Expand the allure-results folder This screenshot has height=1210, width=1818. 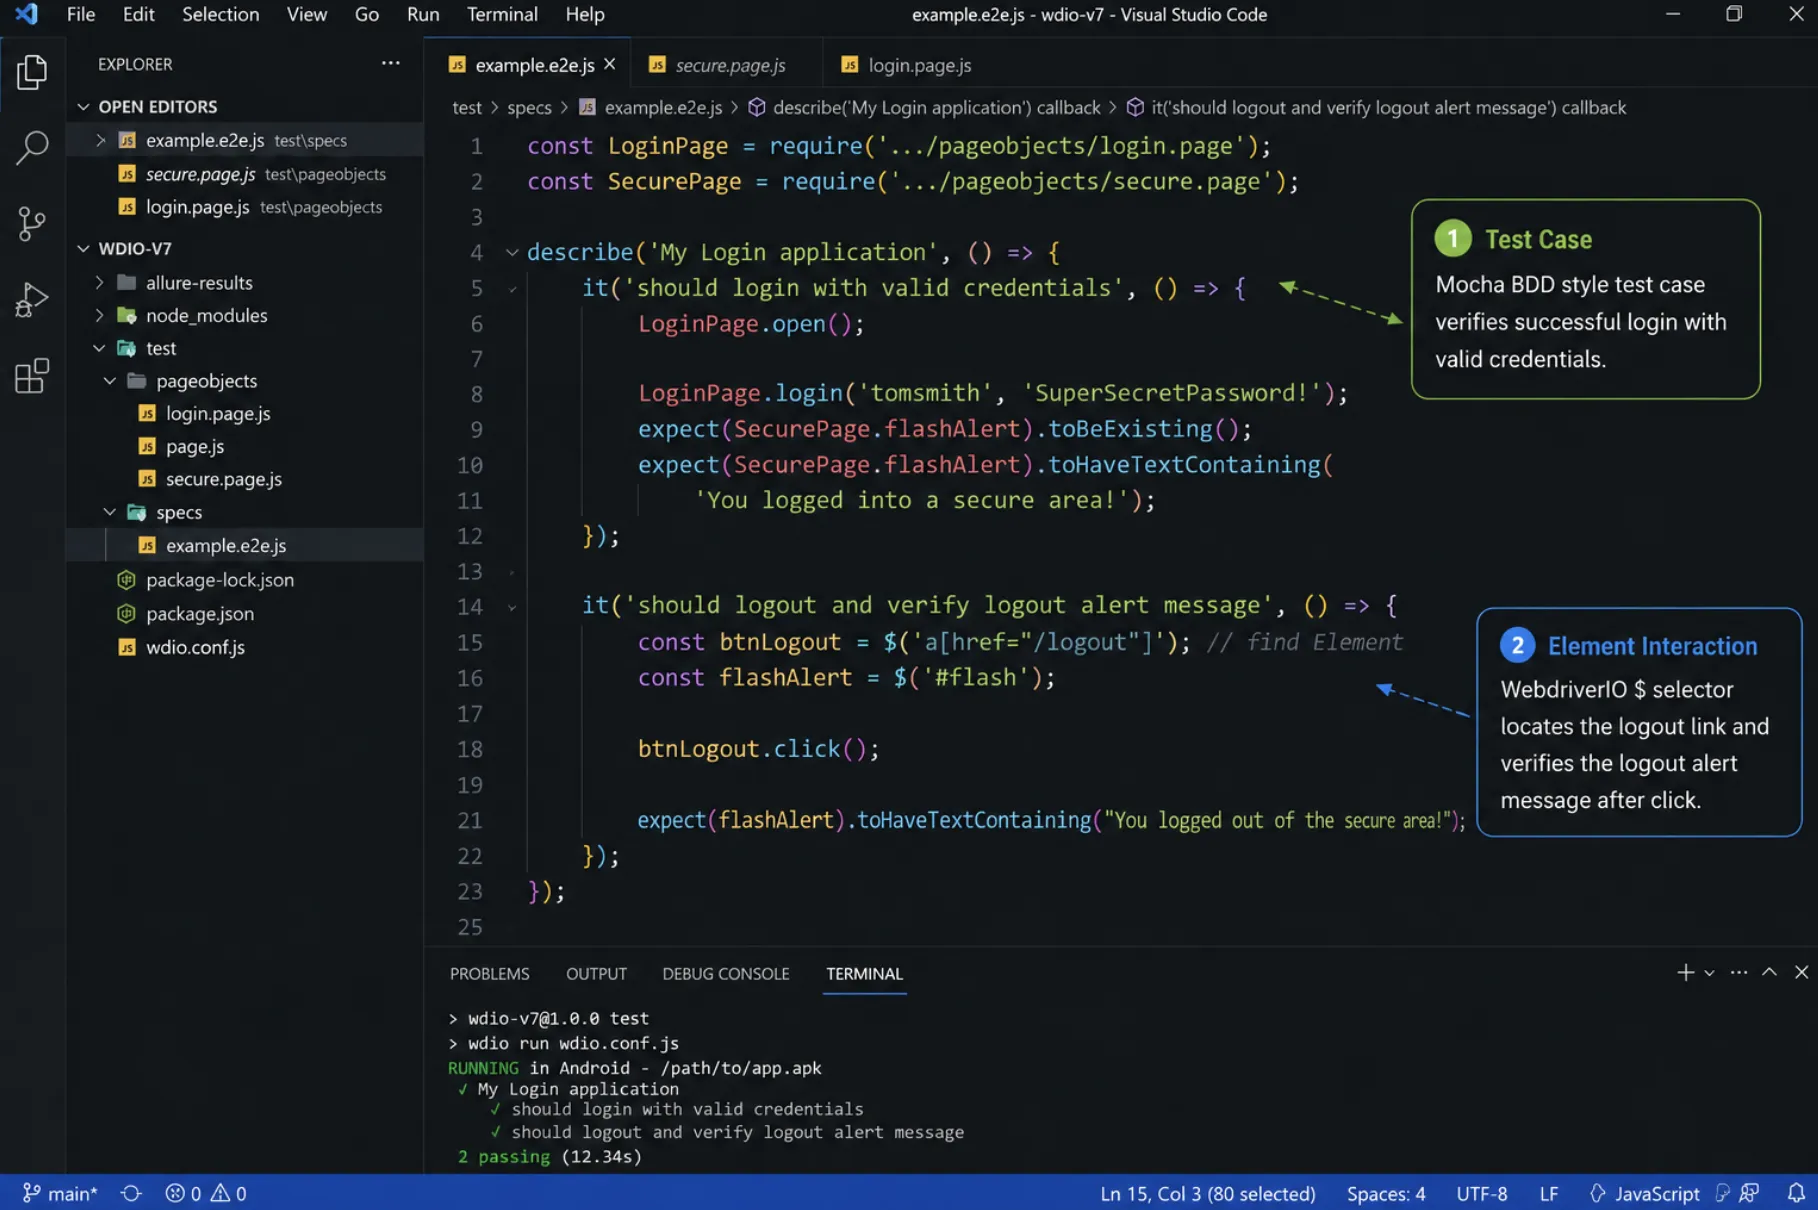pos(99,282)
